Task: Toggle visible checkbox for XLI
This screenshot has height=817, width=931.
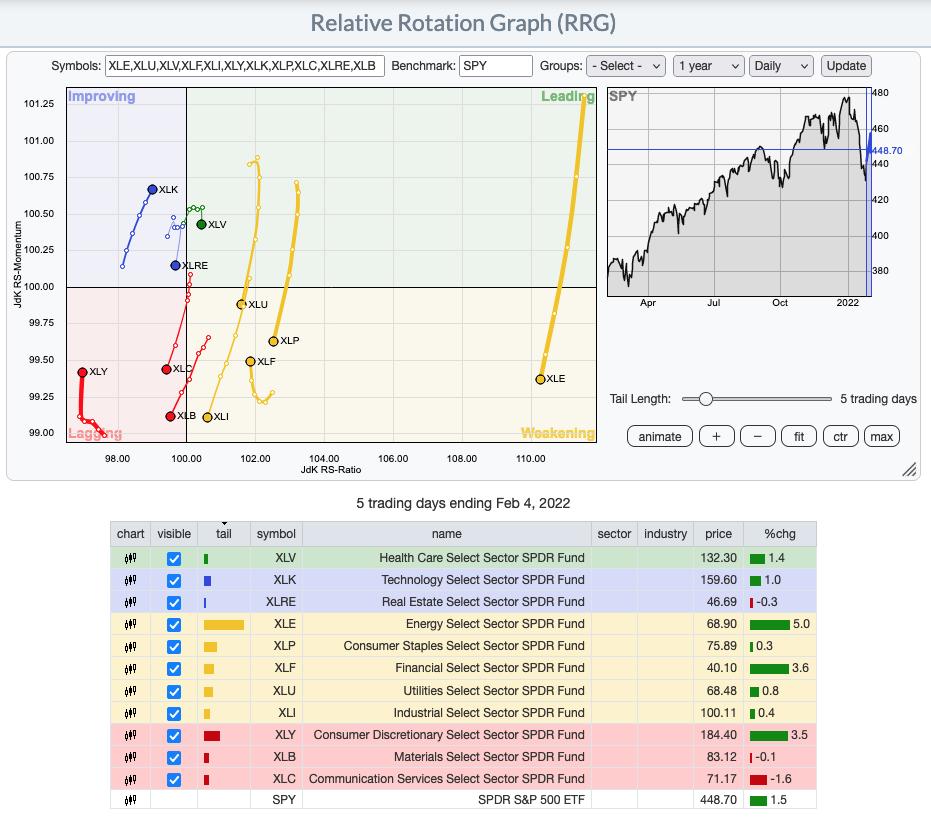Action: pyautogui.click(x=174, y=713)
